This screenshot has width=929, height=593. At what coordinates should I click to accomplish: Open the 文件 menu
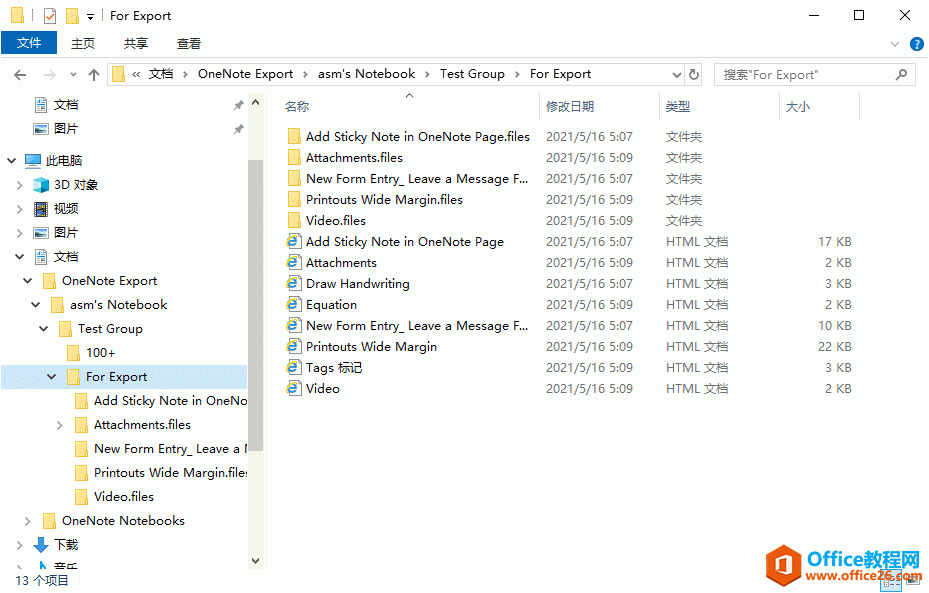click(29, 43)
